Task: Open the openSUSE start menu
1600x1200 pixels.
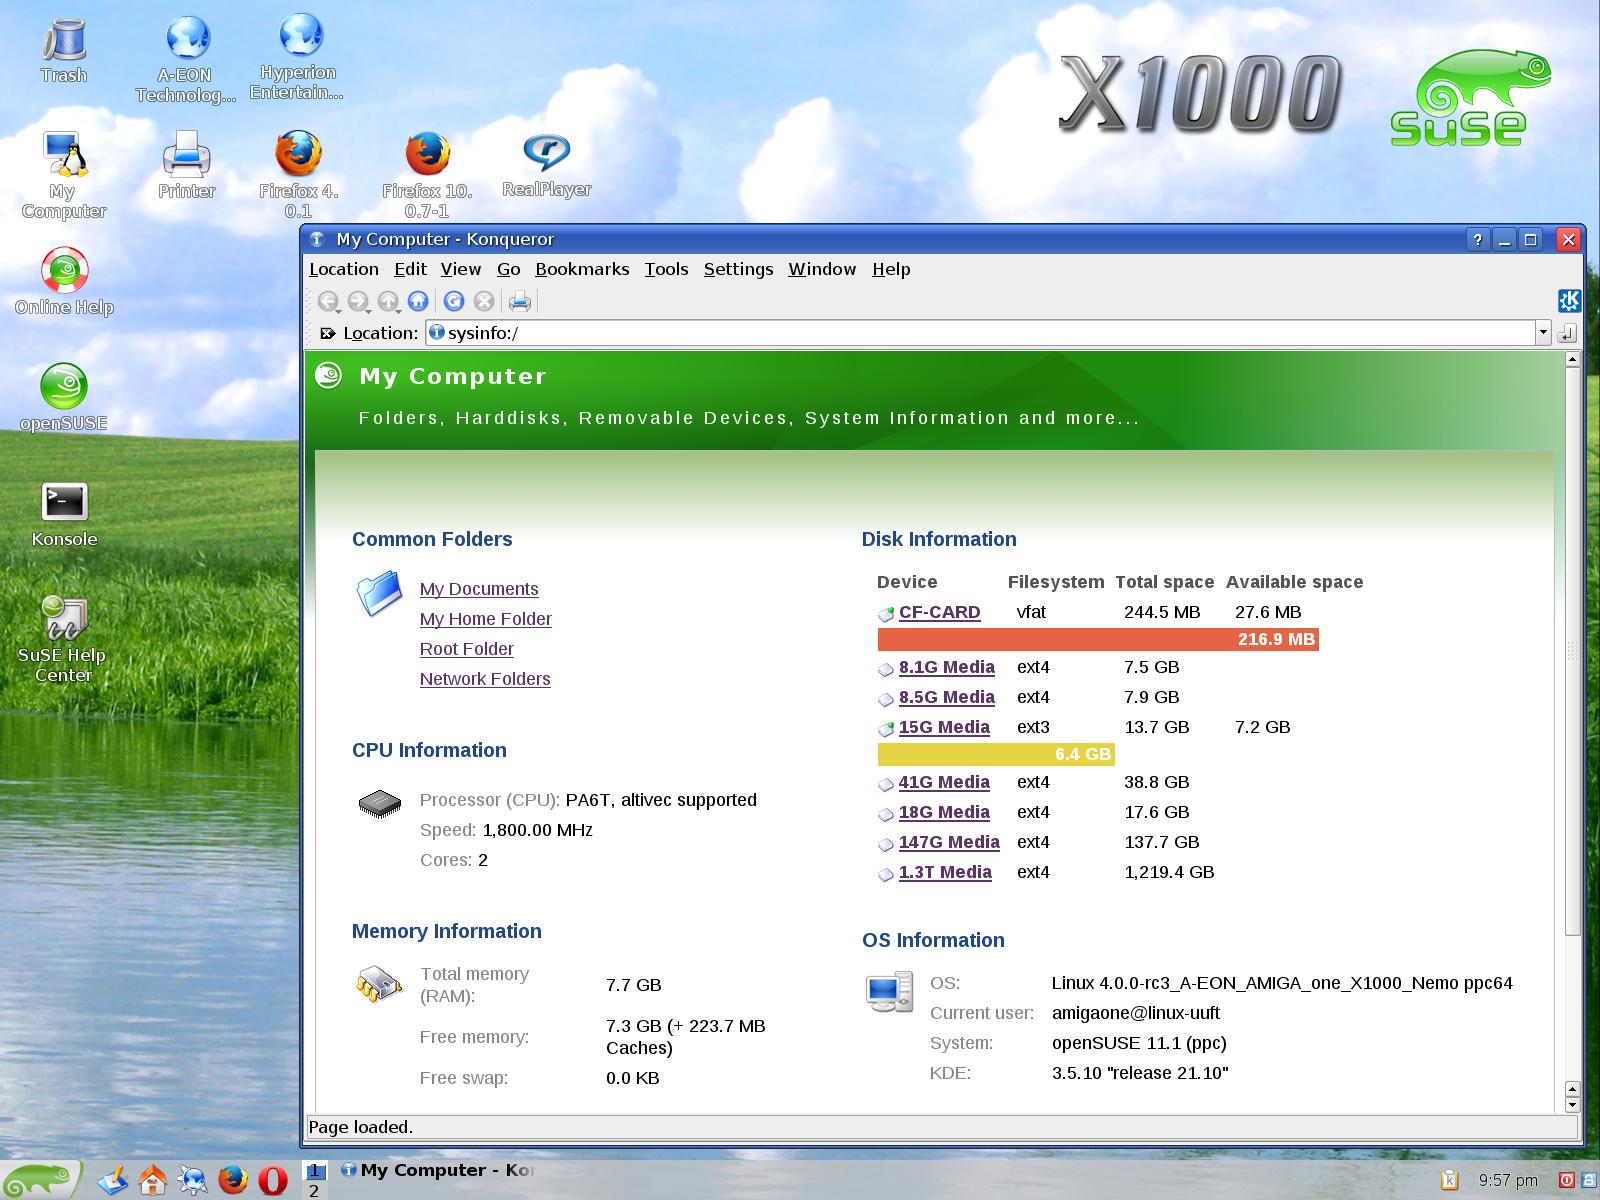Action: pos(40,1180)
